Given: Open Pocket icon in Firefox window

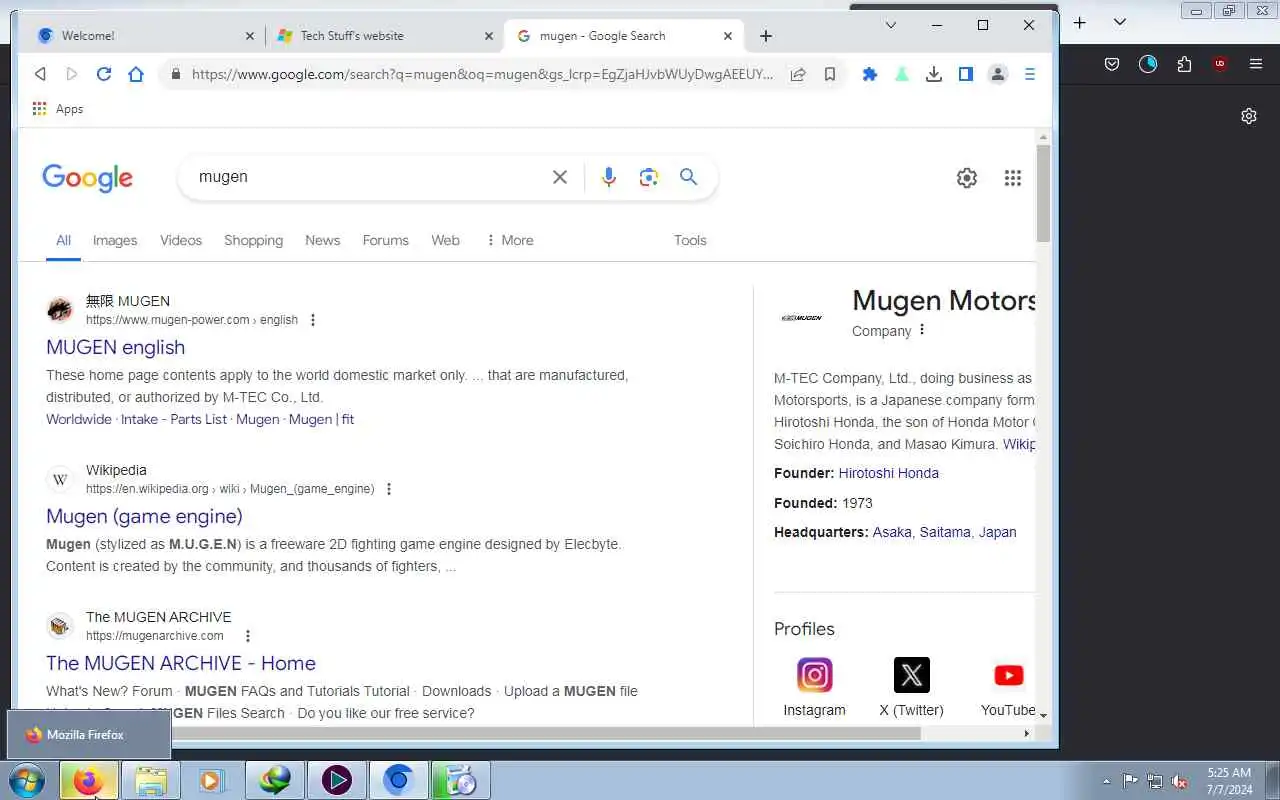Looking at the screenshot, I should (x=1112, y=64).
